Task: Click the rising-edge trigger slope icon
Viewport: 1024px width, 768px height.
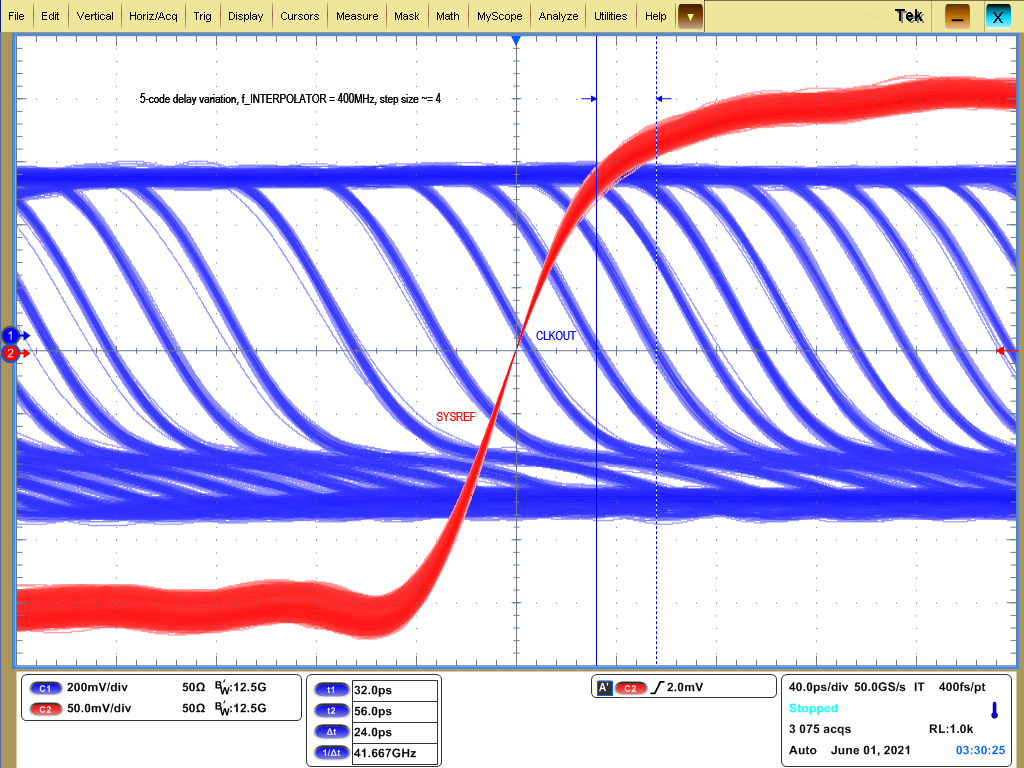Action: tap(656, 686)
